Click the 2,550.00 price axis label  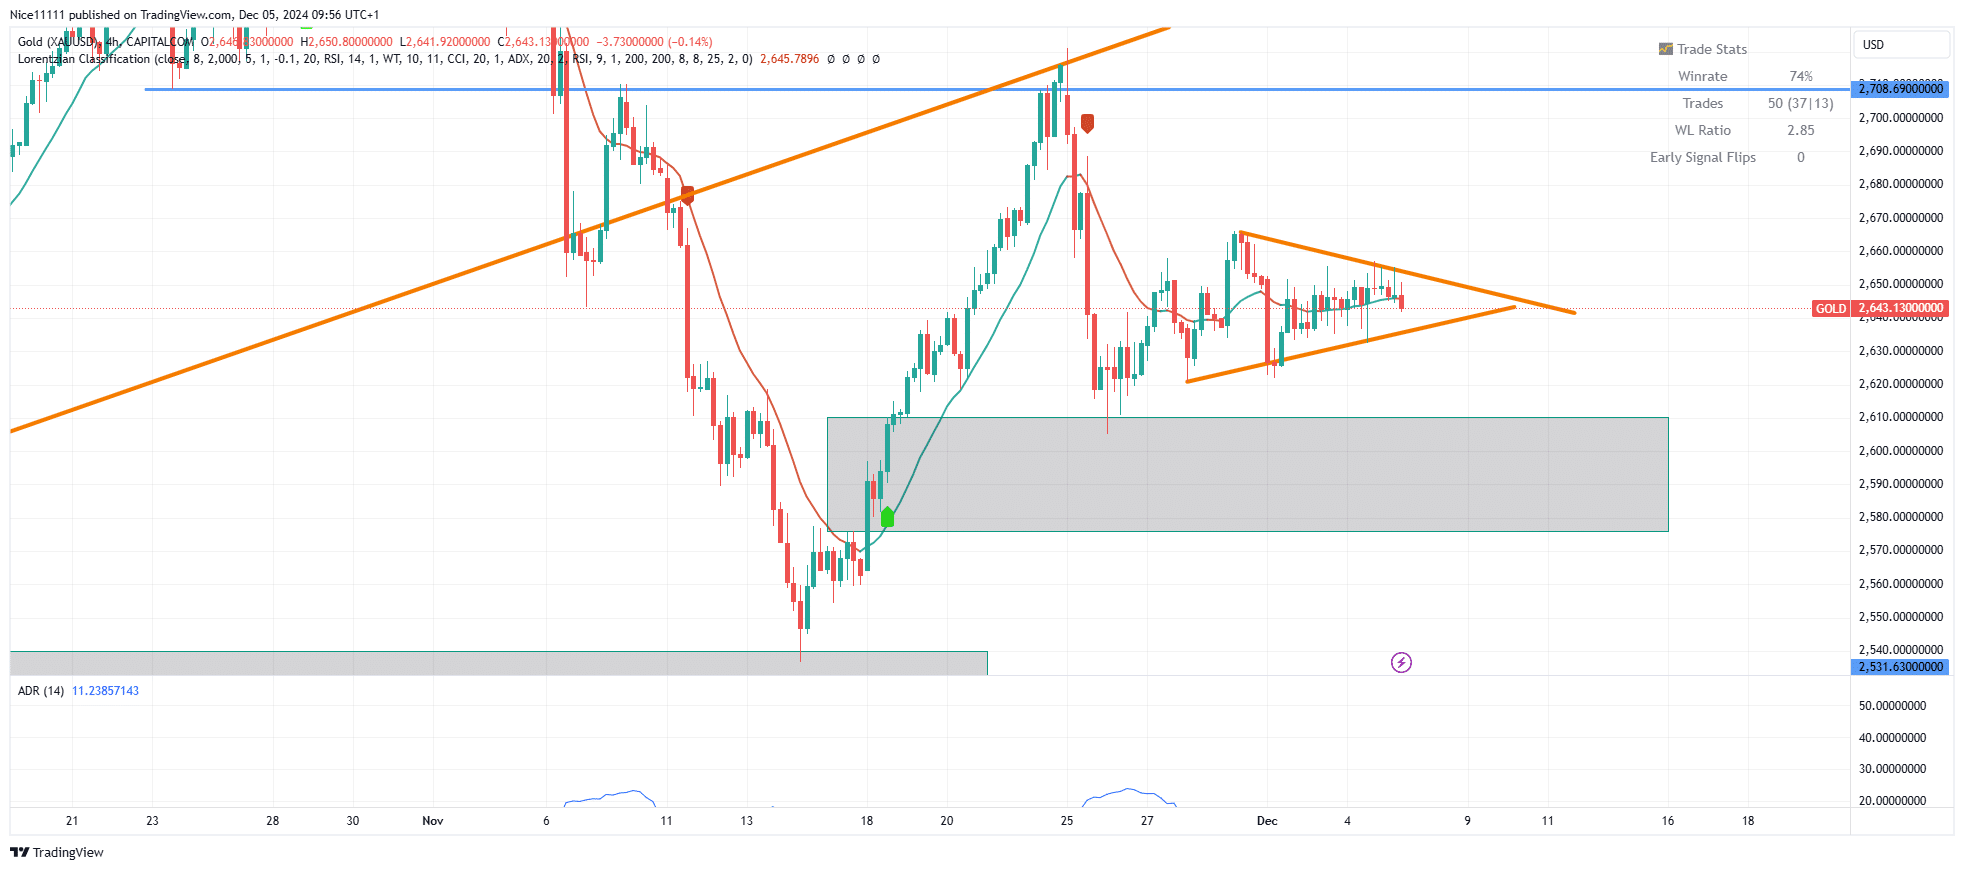pyautogui.click(x=1901, y=617)
